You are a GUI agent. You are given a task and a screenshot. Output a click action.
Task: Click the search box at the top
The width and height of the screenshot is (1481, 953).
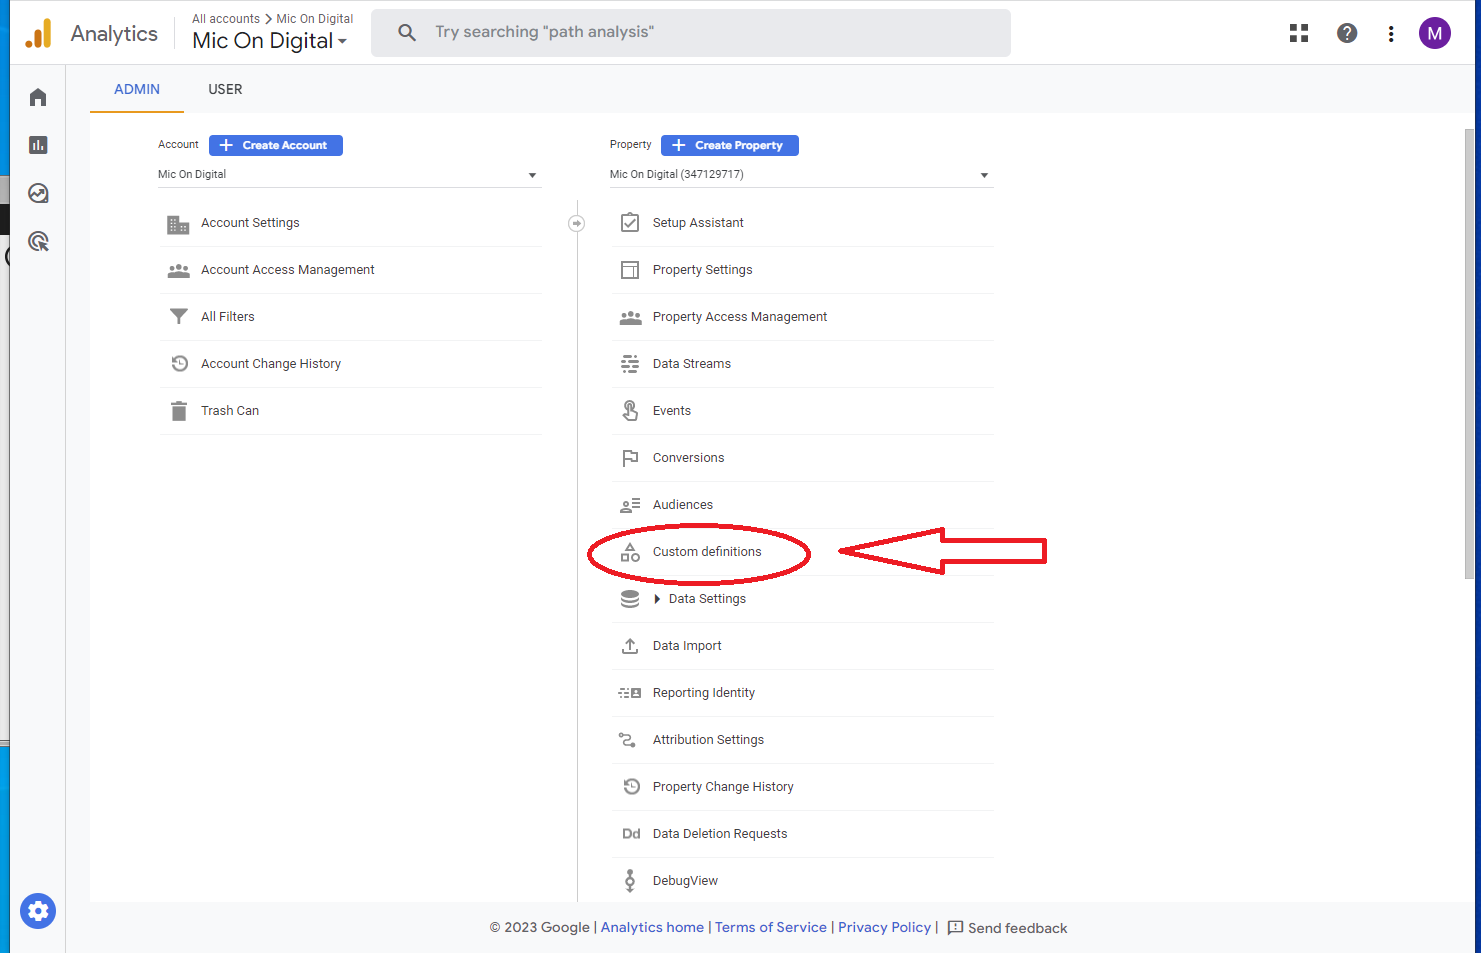tap(690, 33)
